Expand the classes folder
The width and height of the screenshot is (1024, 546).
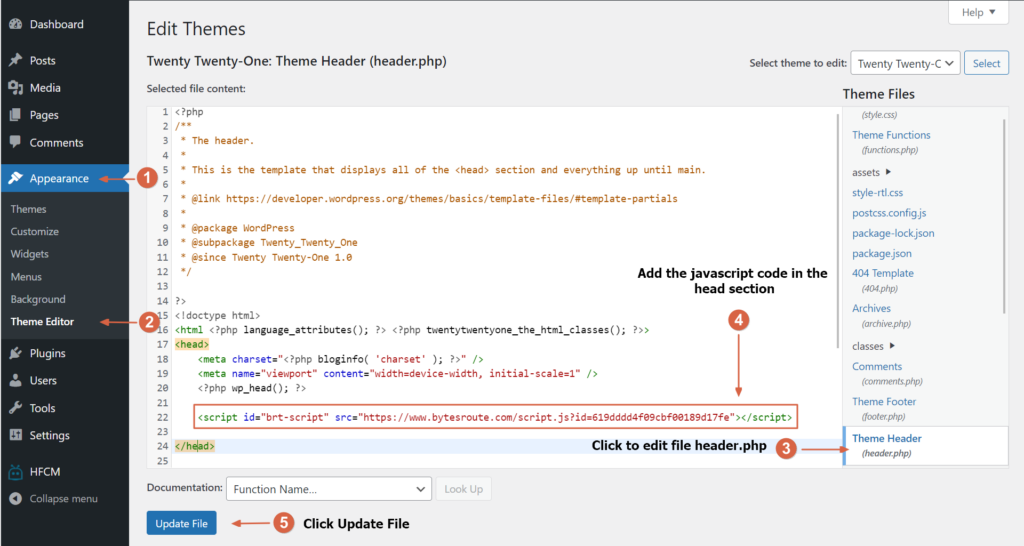click(873, 346)
